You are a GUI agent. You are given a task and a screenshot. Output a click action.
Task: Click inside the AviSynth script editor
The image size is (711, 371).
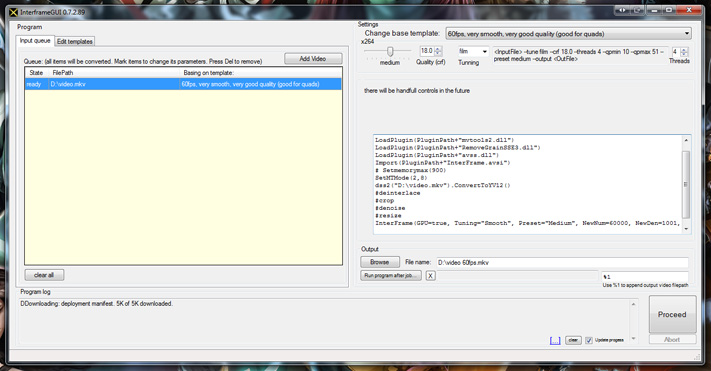coord(528,184)
